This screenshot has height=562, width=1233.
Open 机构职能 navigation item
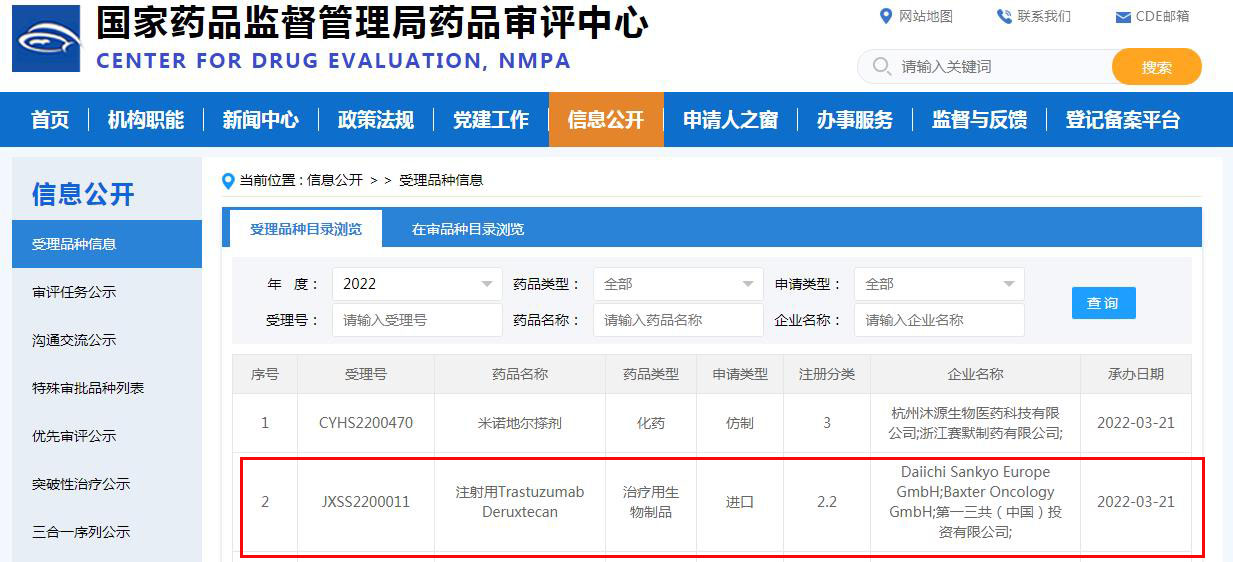146,120
